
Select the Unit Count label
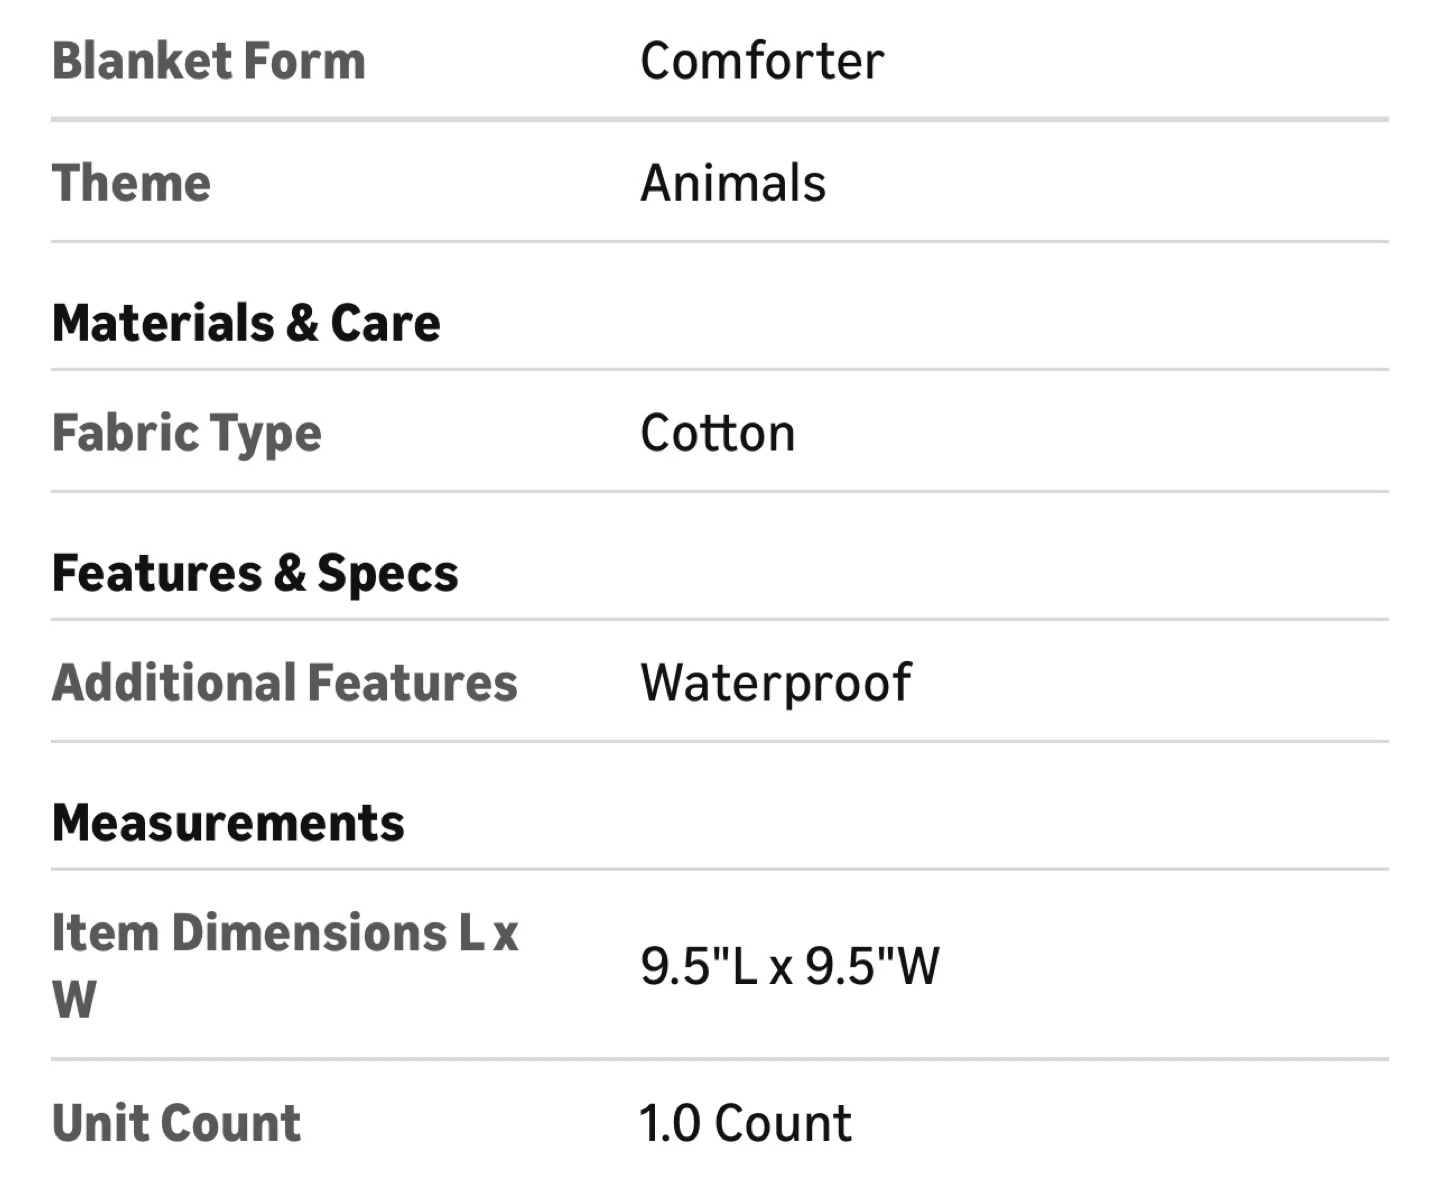click(176, 1123)
